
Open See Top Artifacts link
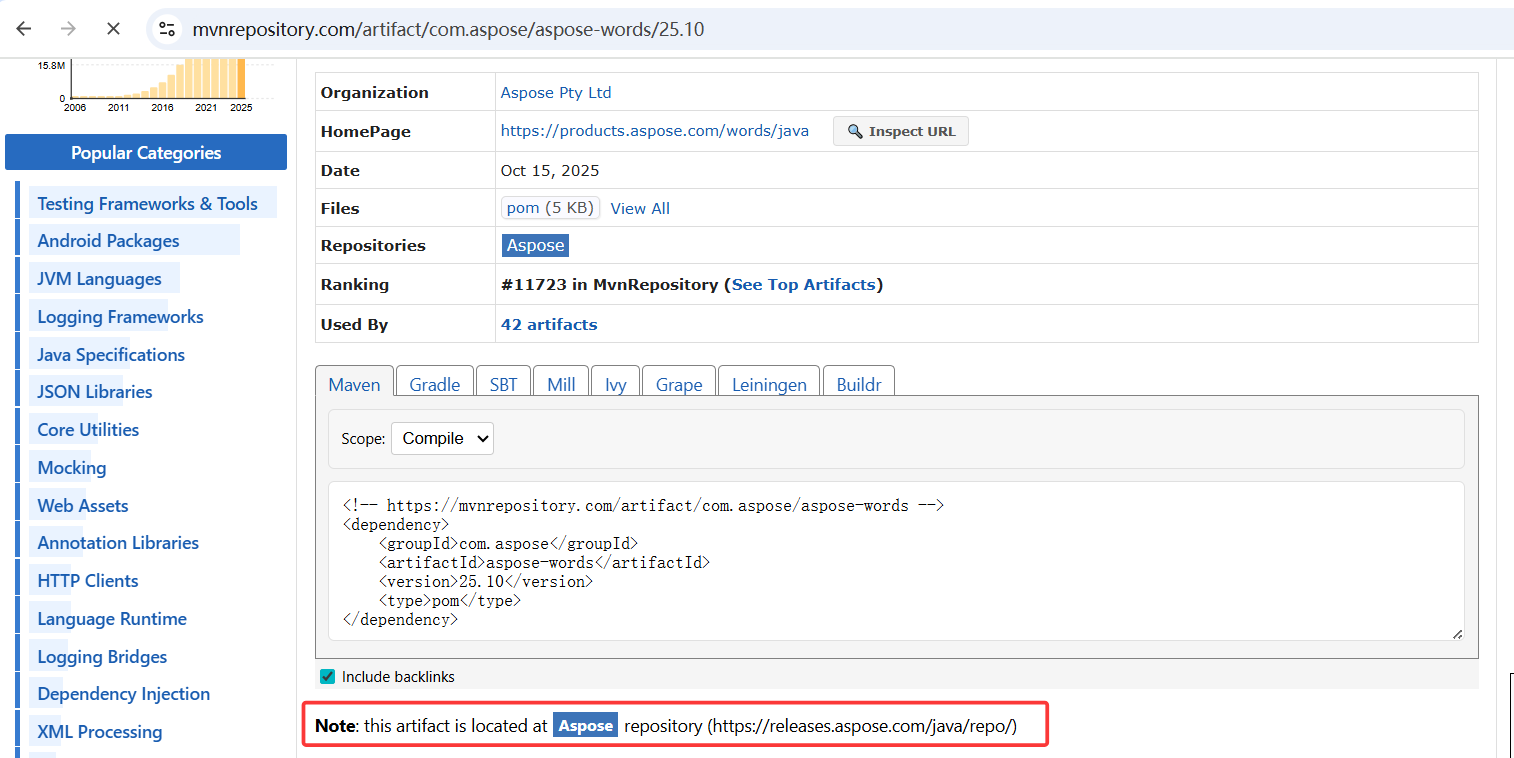803,284
